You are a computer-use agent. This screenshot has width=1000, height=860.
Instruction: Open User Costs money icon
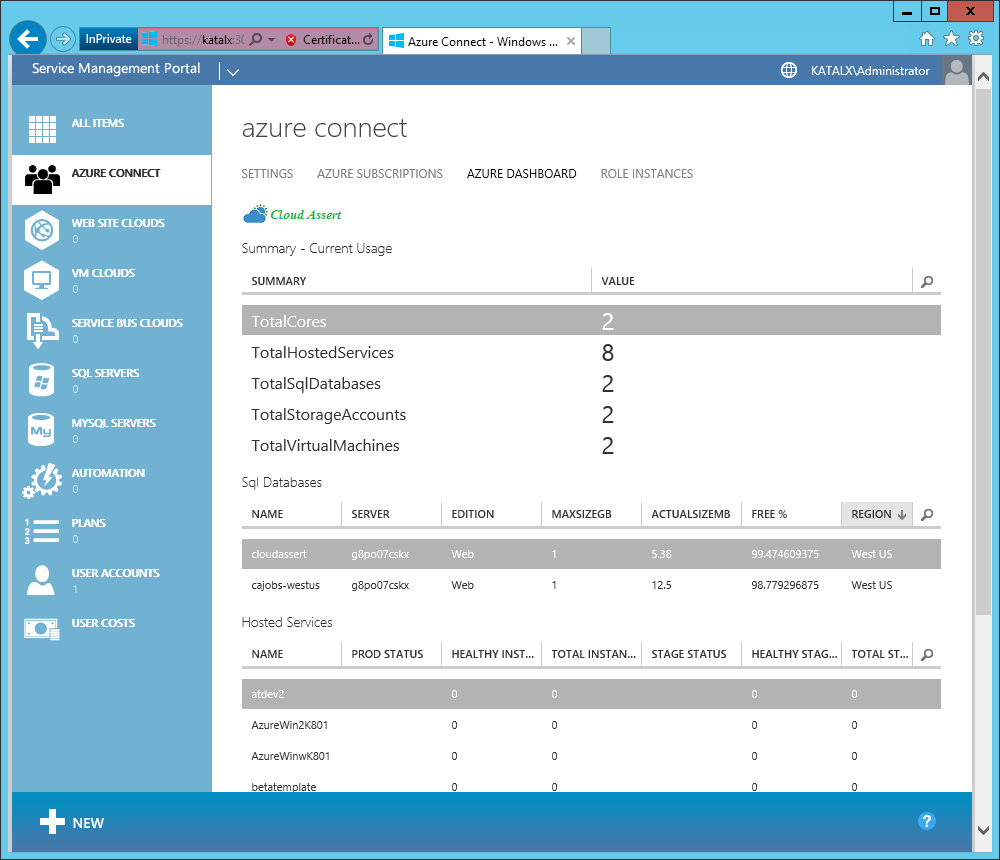click(x=42, y=629)
